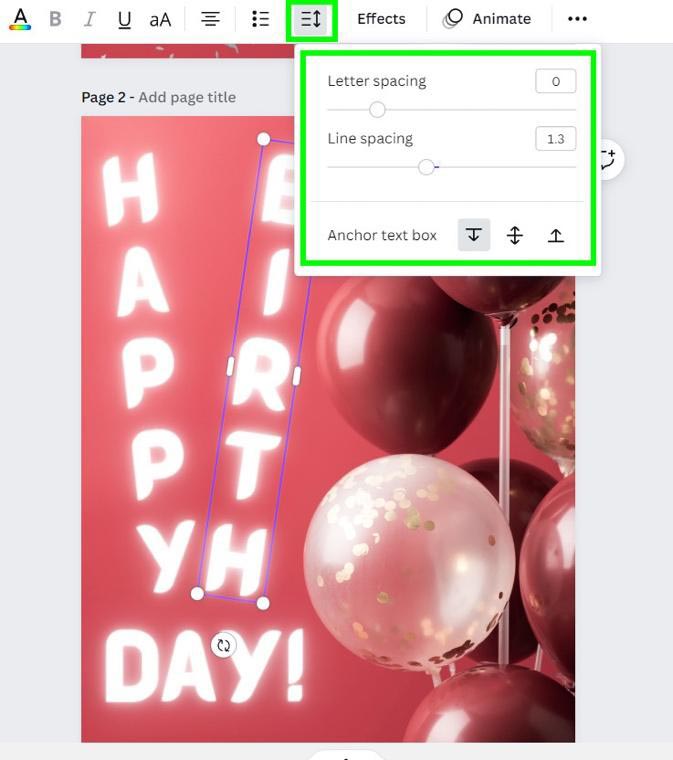Click the Line spacing slider handle
Viewport: 673px width, 760px height.
pos(426,167)
